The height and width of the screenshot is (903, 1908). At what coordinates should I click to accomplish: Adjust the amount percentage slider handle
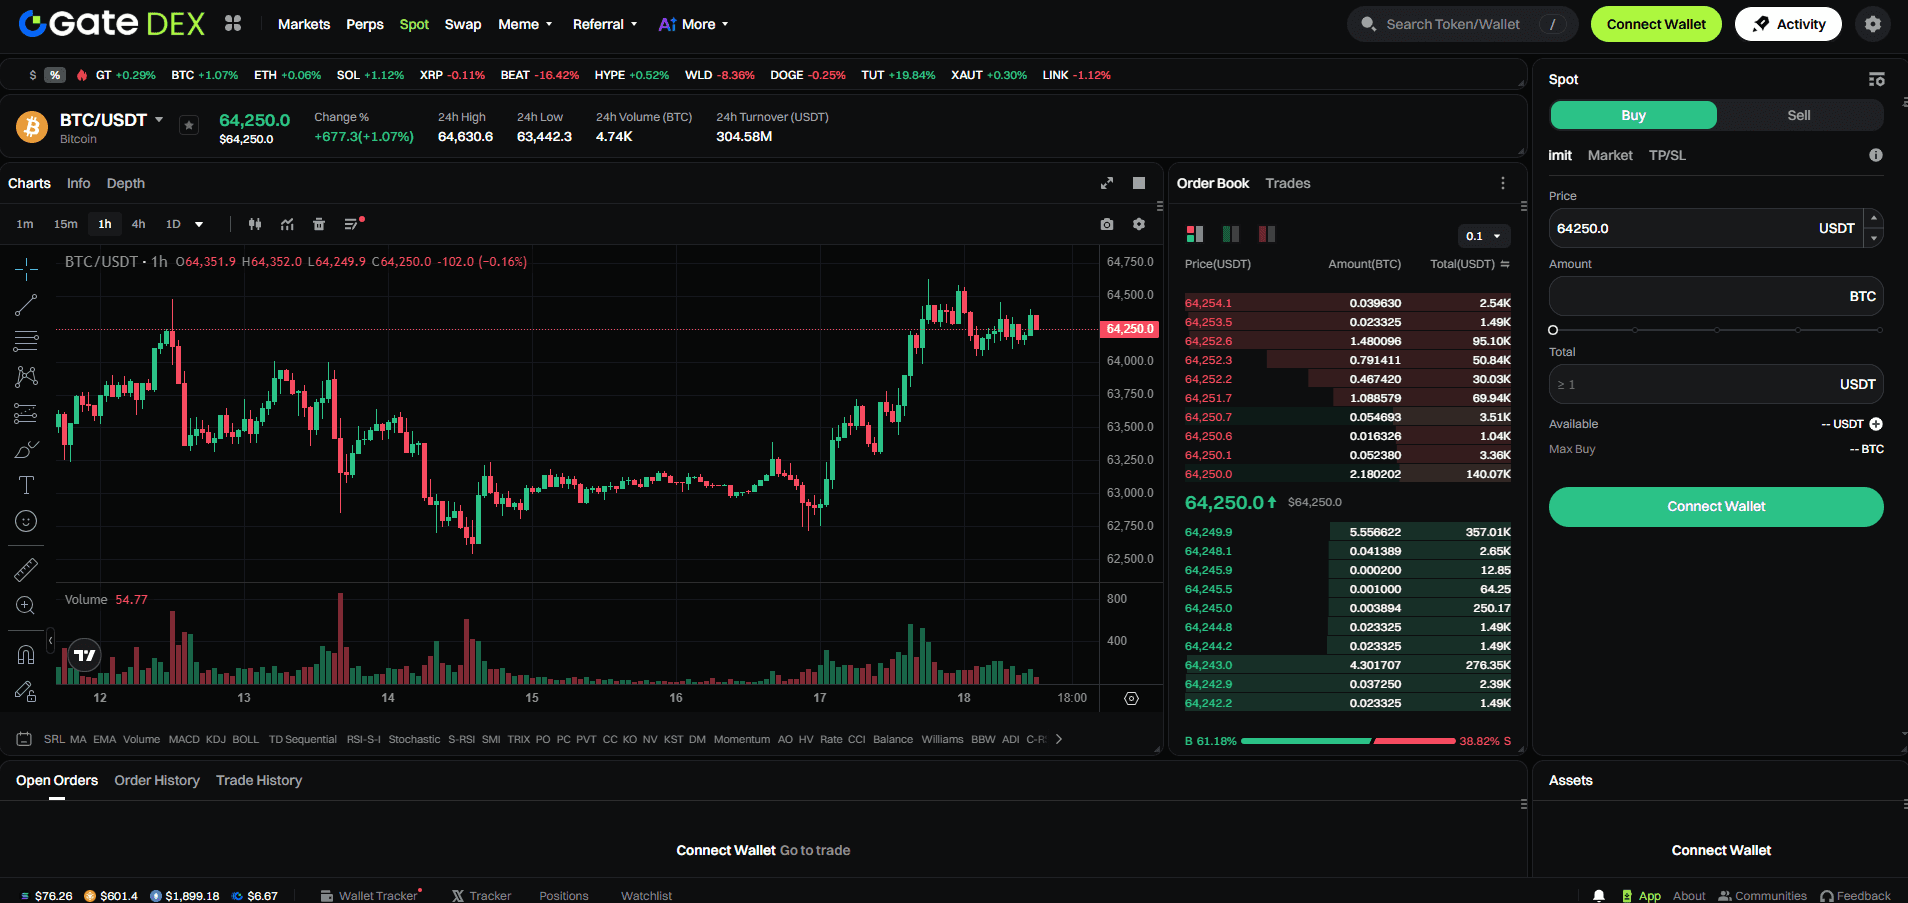click(x=1553, y=330)
